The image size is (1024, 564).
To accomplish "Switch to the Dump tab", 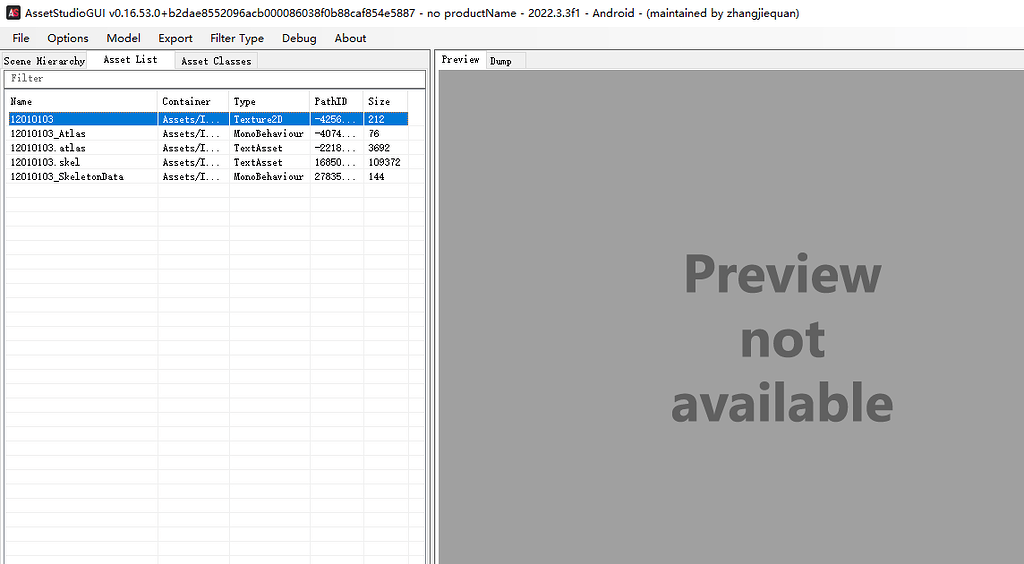I will (501, 61).
